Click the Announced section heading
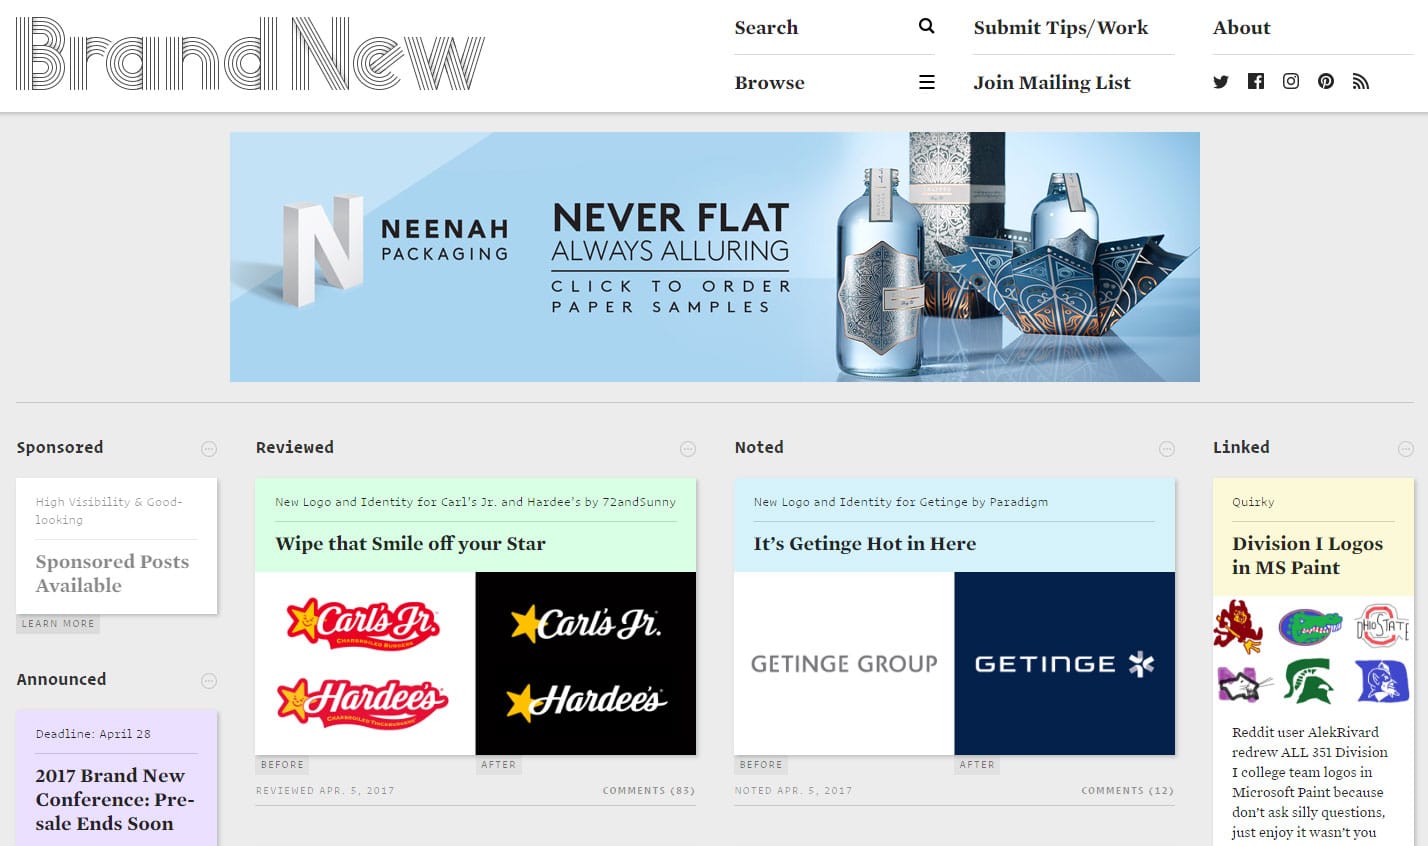 click(61, 679)
